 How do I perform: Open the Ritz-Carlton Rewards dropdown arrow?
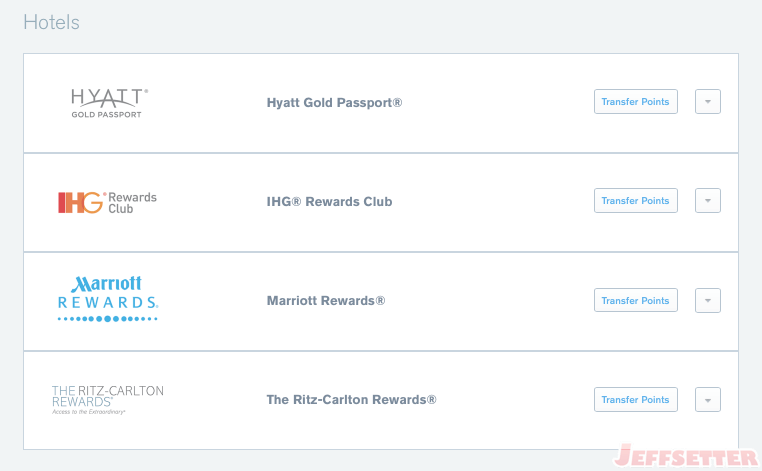pyautogui.click(x=708, y=400)
